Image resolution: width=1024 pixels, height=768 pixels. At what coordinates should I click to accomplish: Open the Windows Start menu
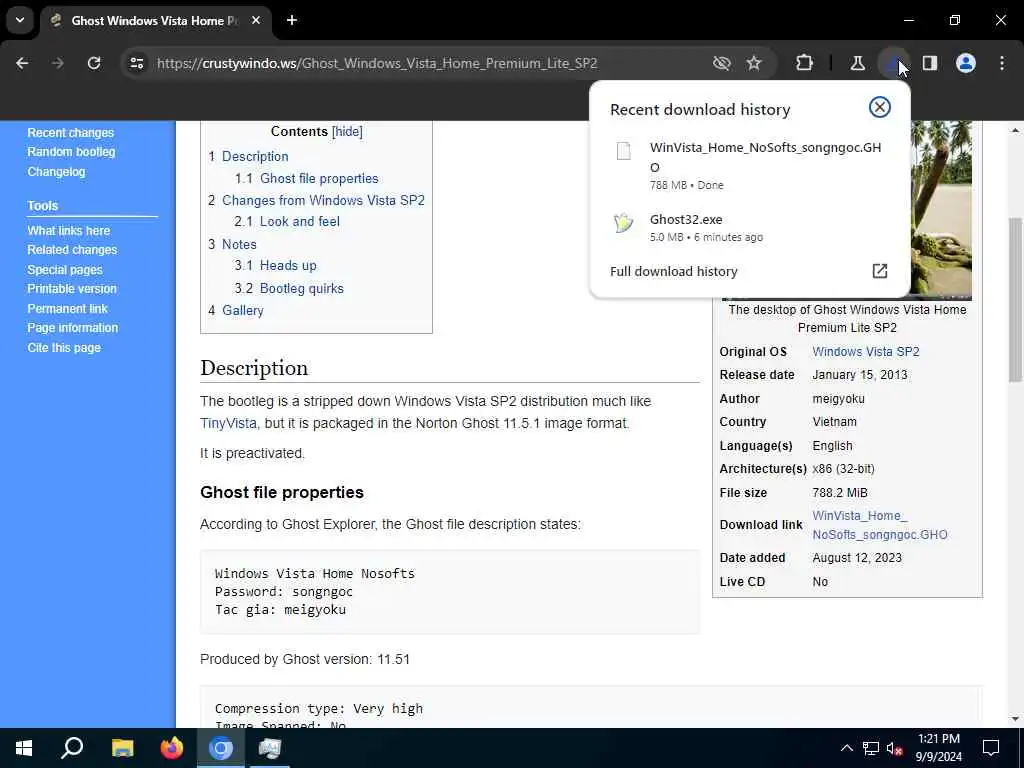point(24,748)
